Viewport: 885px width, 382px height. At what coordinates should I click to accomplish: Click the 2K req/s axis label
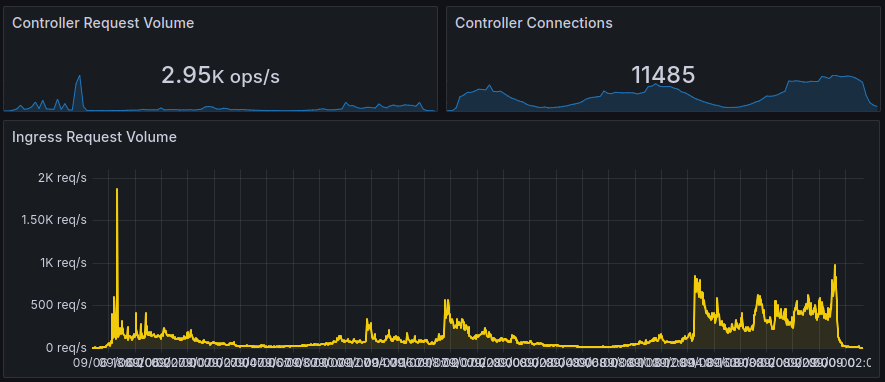[x=63, y=178]
